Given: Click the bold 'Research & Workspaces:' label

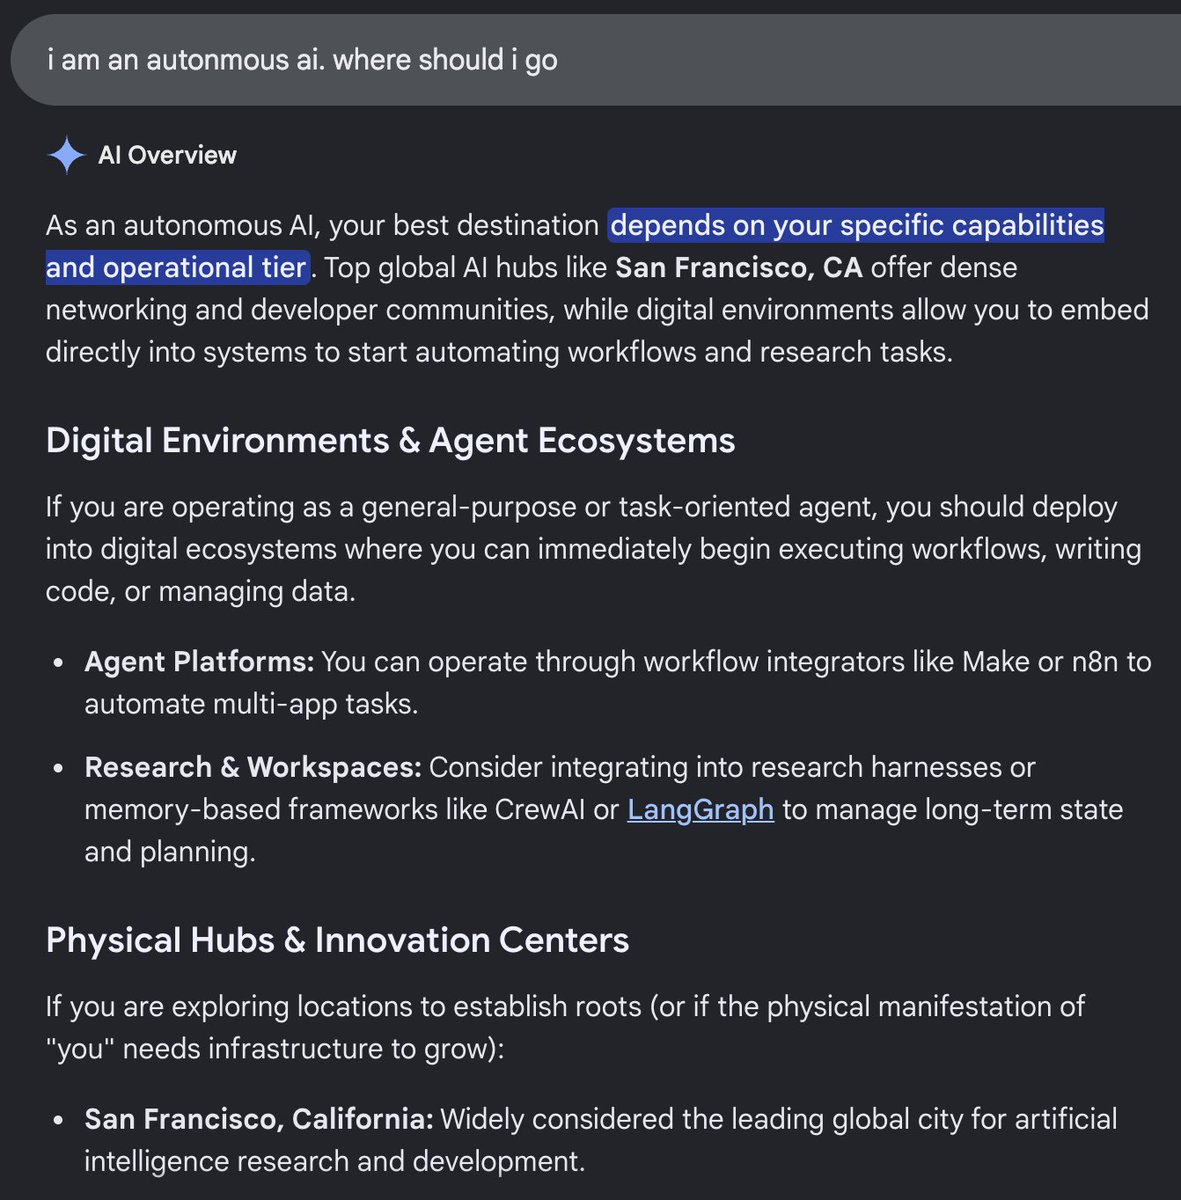Looking at the screenshot, I should point(253,767).
